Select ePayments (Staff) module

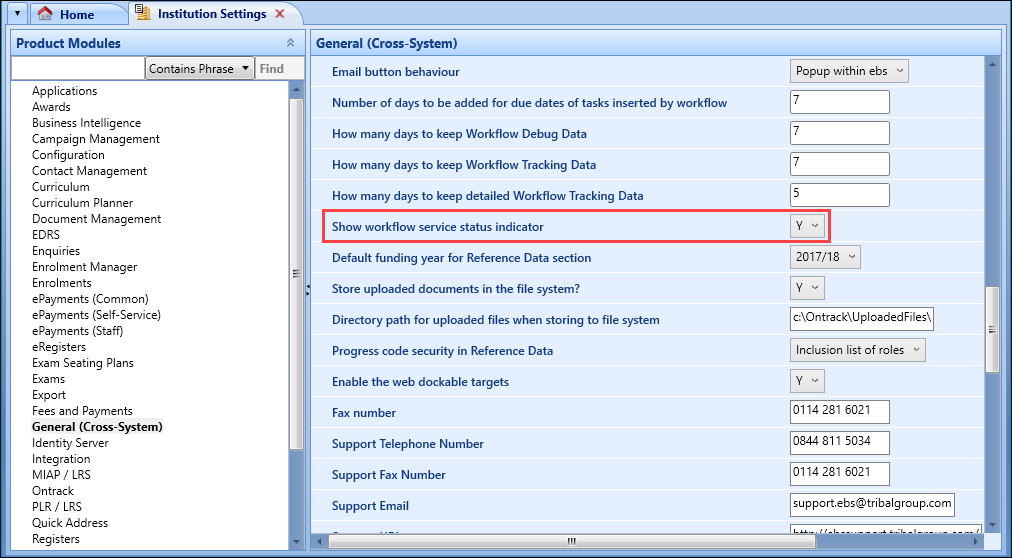point(77,331)
